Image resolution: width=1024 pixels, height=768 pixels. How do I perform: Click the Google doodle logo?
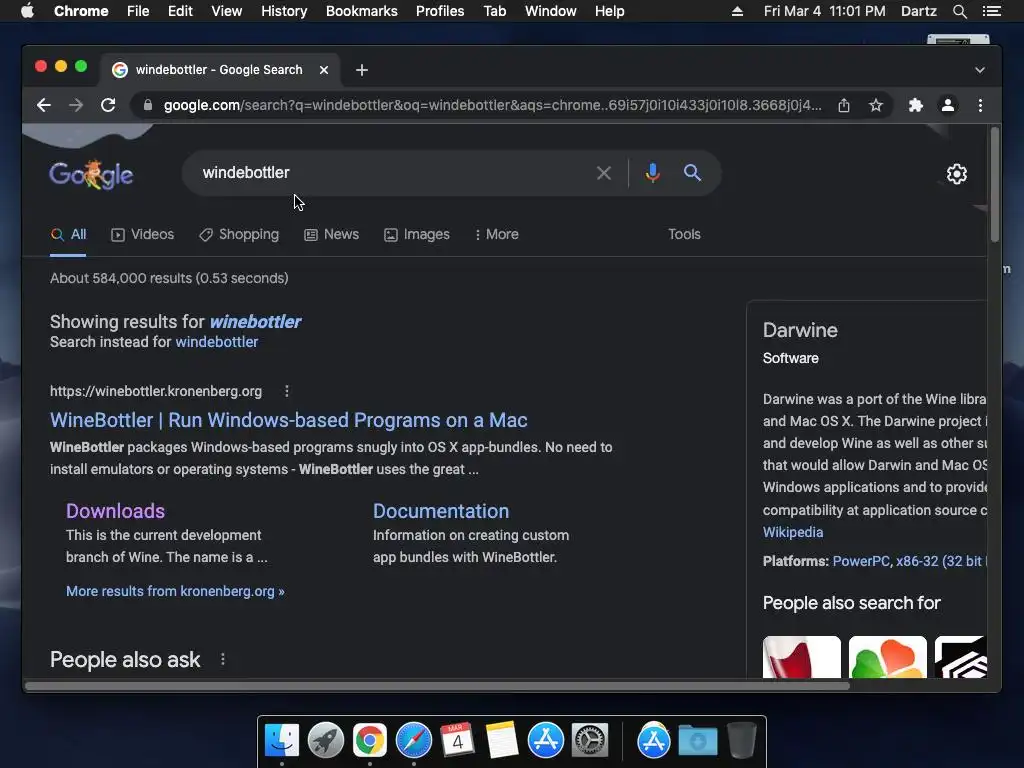coord(91,174)
